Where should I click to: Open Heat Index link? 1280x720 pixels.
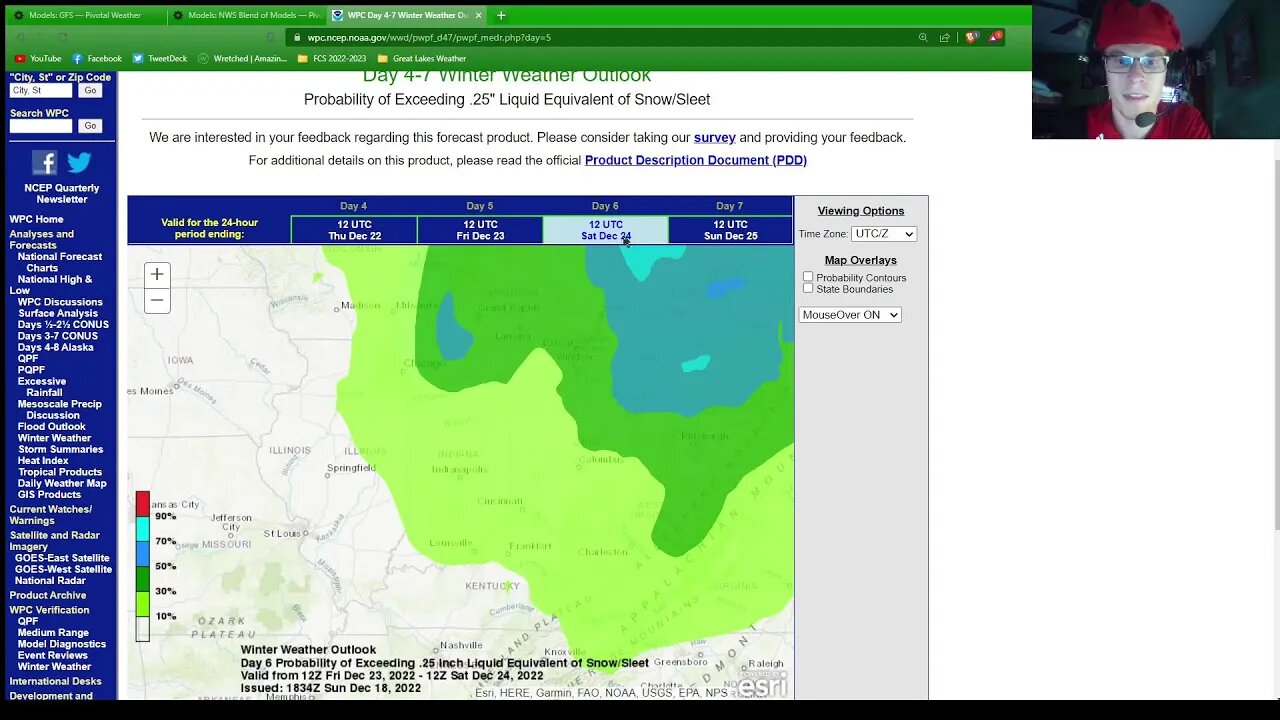tap(43, 461)
